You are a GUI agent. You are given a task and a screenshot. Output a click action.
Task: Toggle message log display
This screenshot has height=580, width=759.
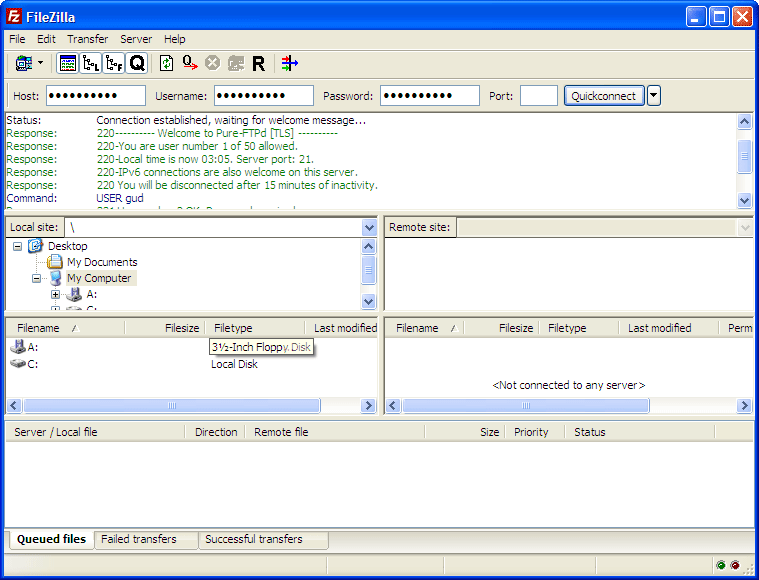pos(68,63)
